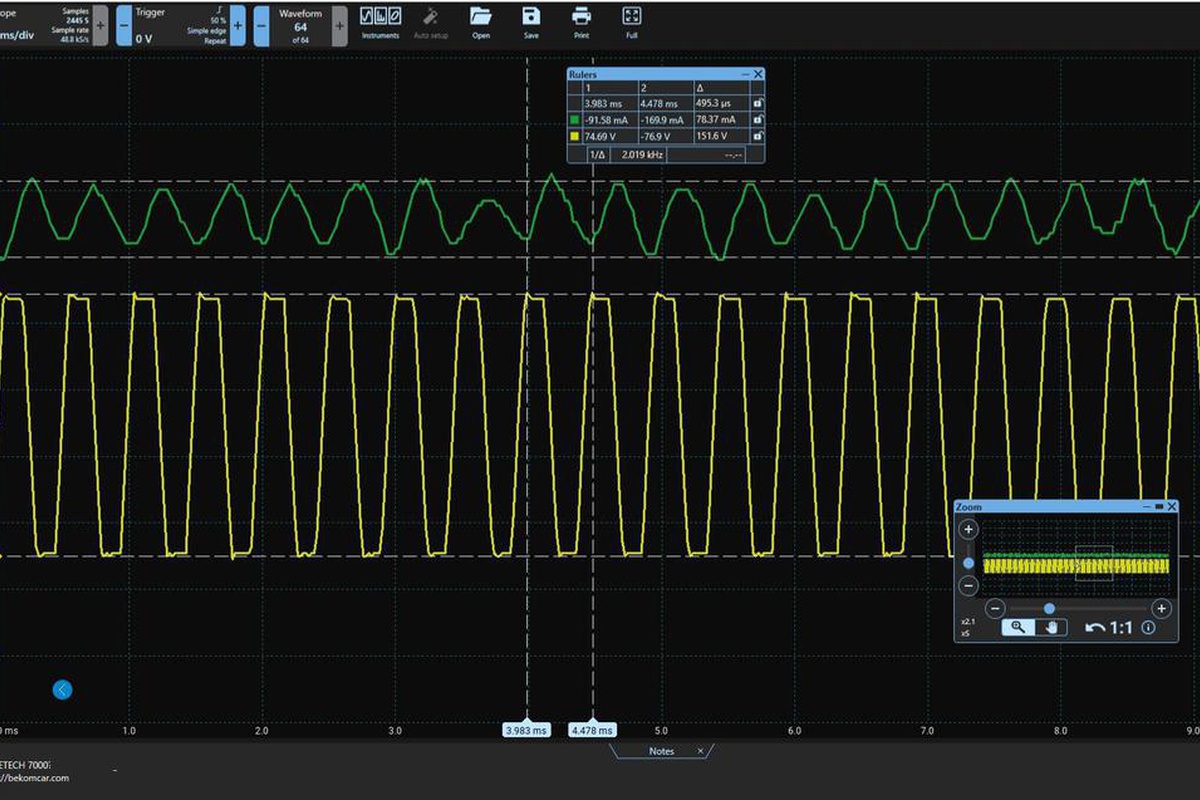Close the Notes tab
Screen dimensions: 1200x800
click(x=700, y=751)
